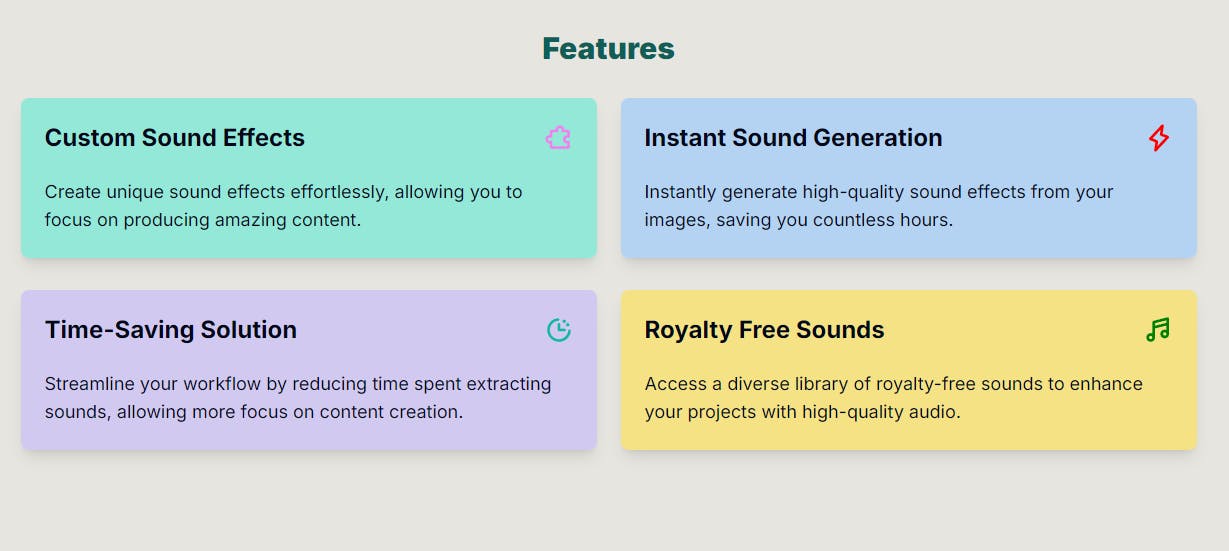This screenshot has width=1229, height=551.
Task: Click the Custom Sound Effects description text
Action: pyautogui.click(x=284, y=205)
